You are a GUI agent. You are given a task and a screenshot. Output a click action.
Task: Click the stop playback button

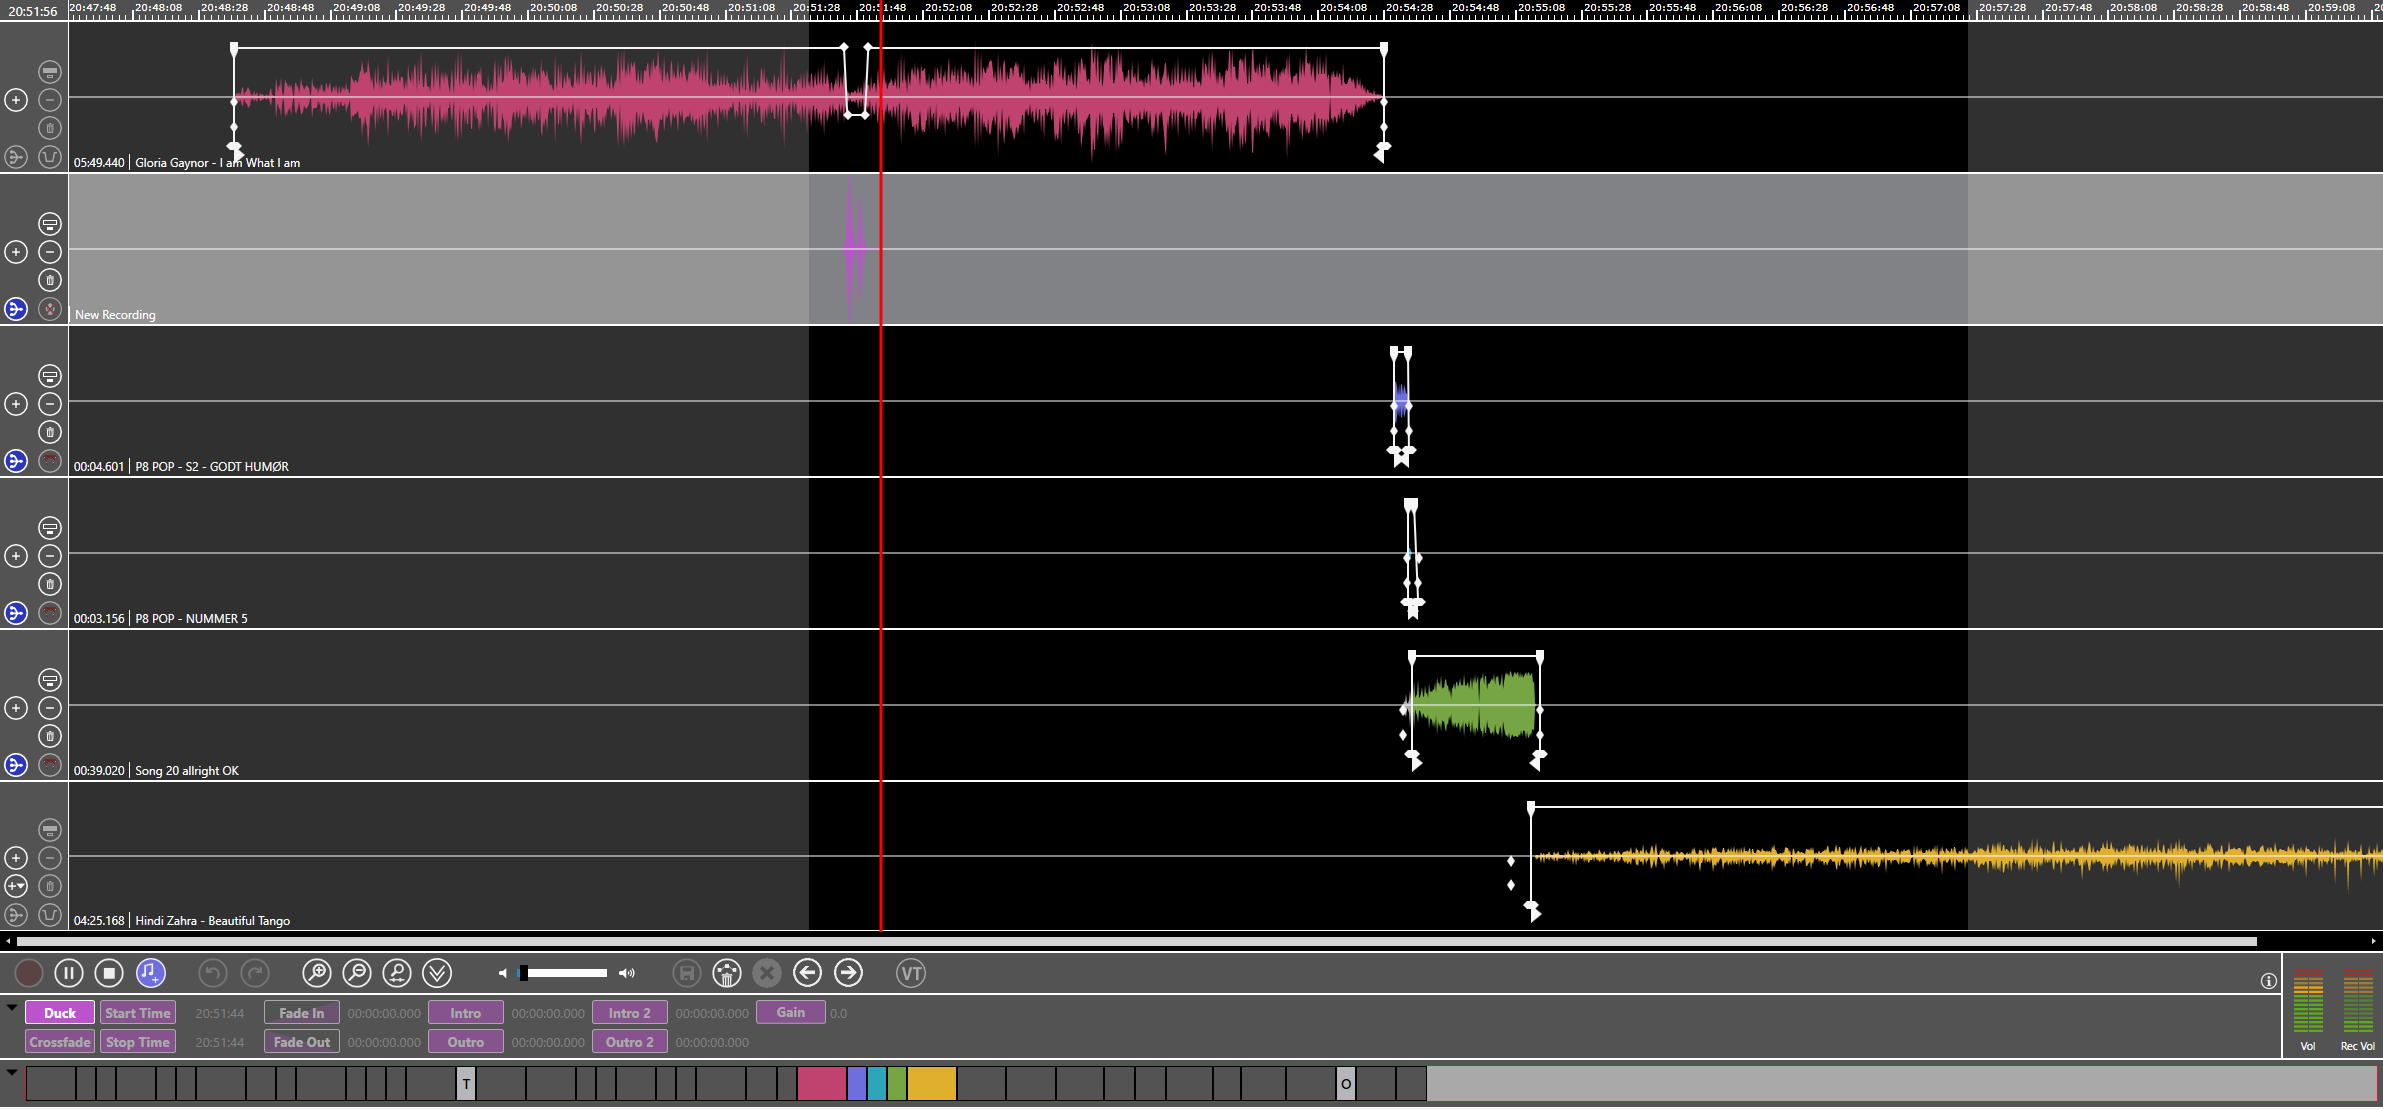(x=109, y=973)
